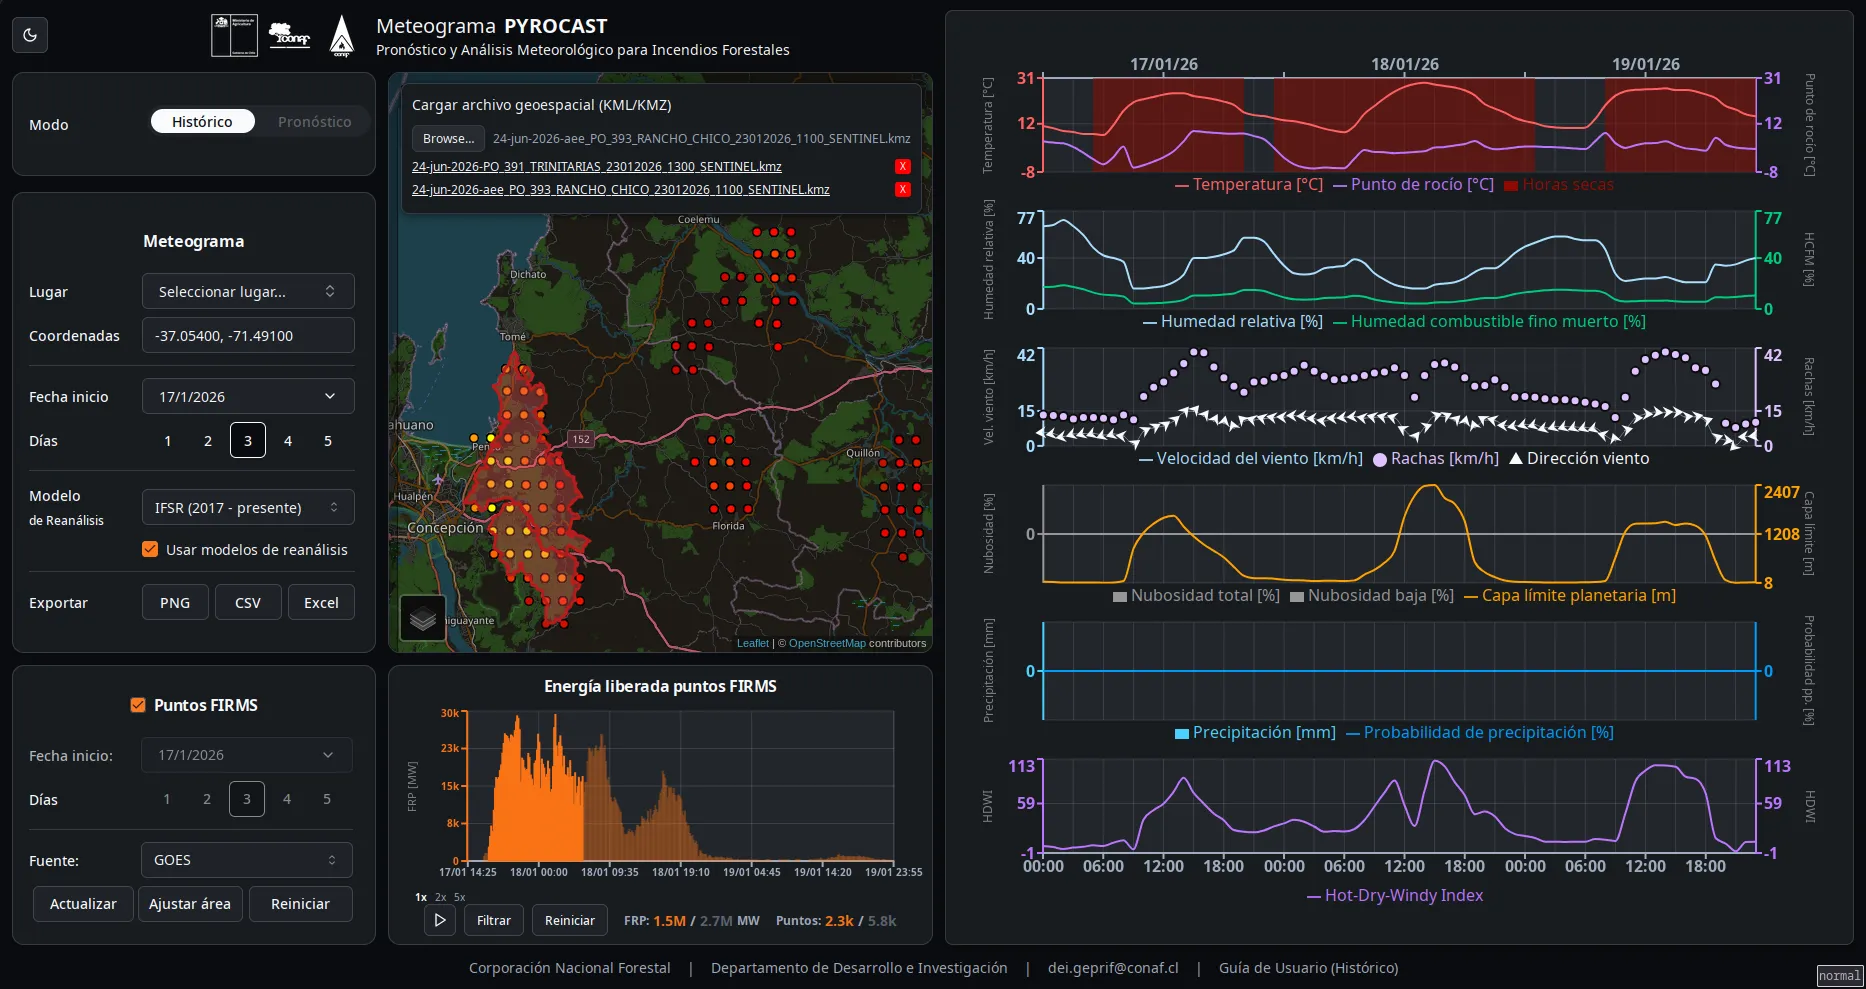Screen dimensions: 1866x989
Task: Click Reiniciar next to Filtrar
Action: [570, 920]
